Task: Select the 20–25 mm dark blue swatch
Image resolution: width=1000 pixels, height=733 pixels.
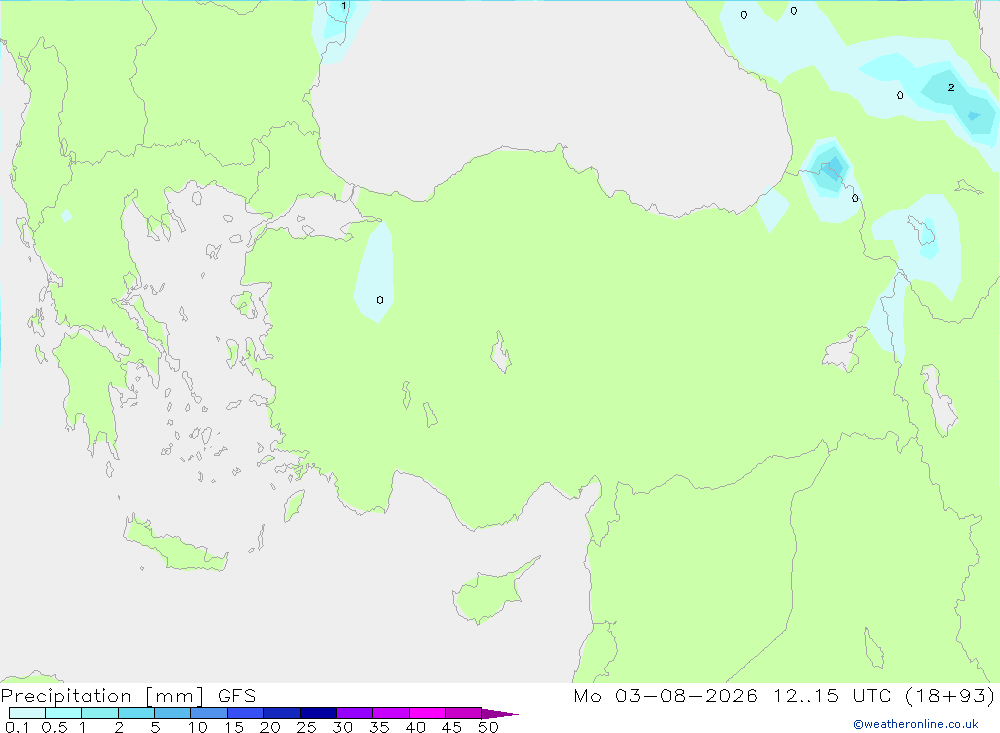Action: click(282, 713)
